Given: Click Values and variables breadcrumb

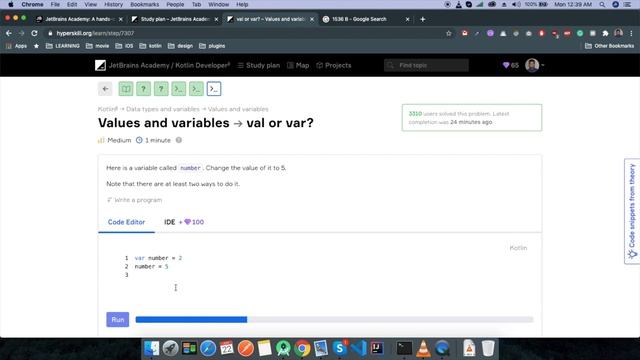Looking at the screenshot, I should tap(238, 109).
